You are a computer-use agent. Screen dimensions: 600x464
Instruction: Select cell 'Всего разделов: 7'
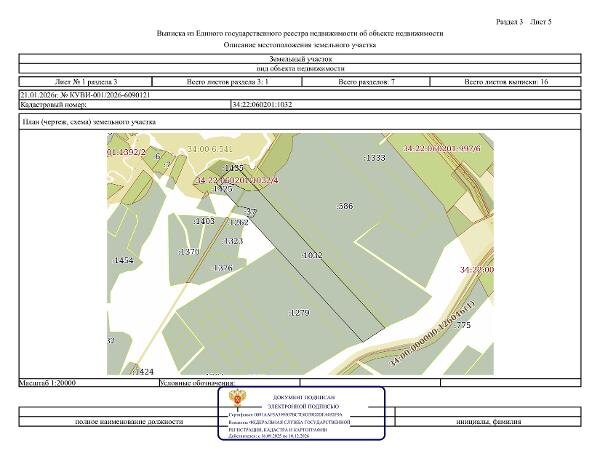tap(366, 81)
